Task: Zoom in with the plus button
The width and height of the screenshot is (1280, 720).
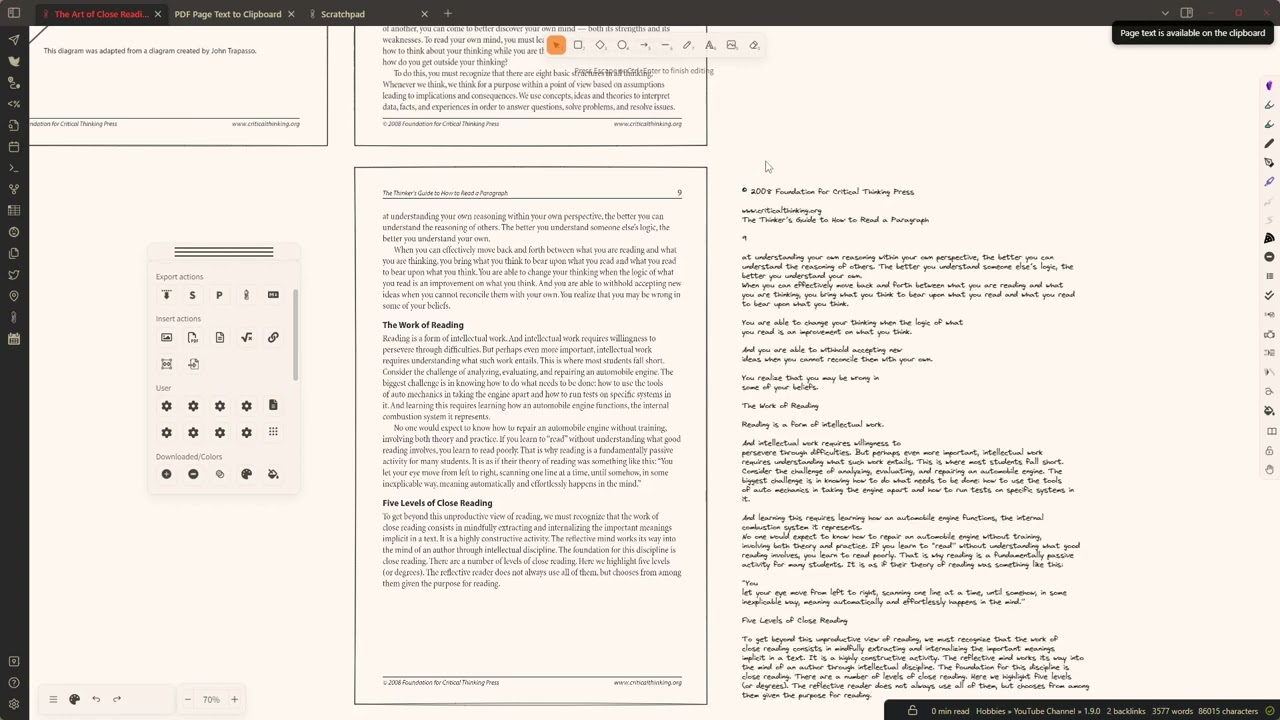Action: click(234, 699)
